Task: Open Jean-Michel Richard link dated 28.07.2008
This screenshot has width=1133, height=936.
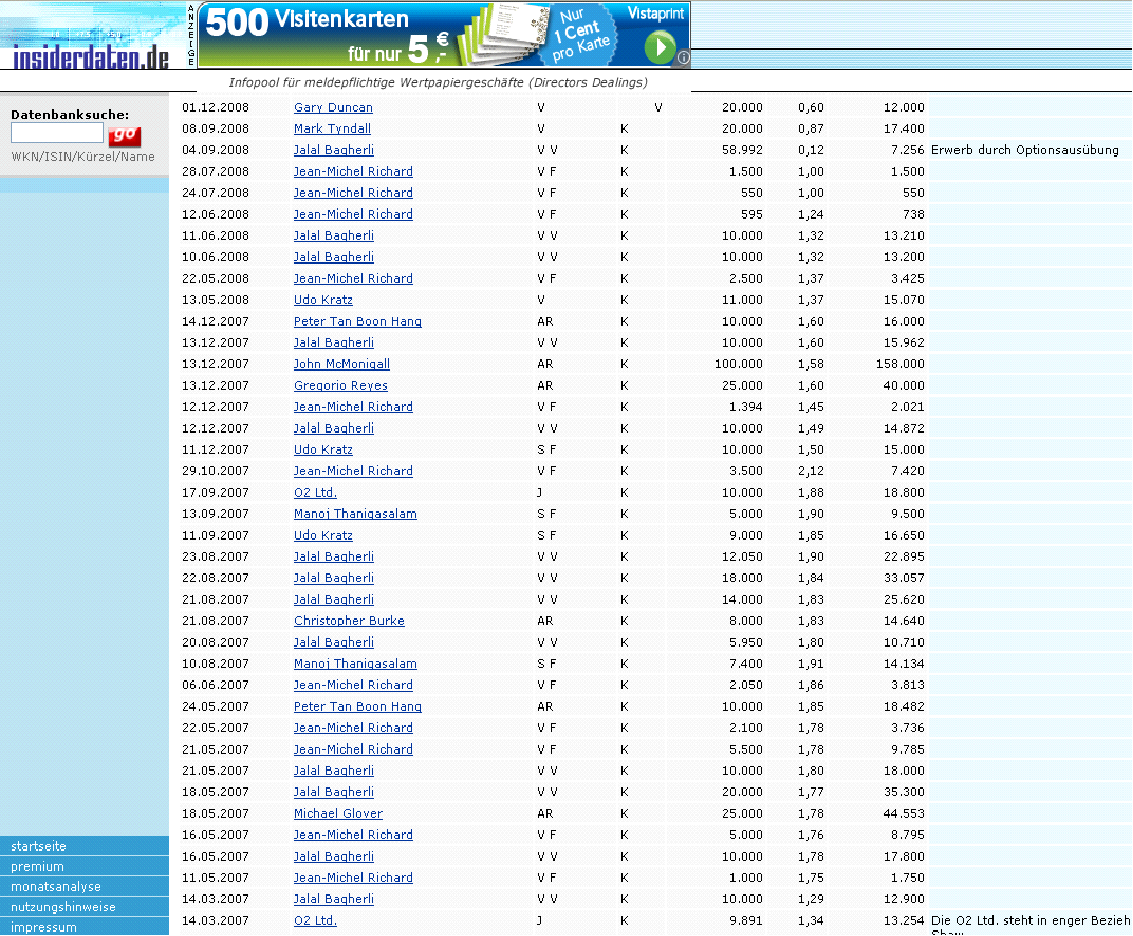Action: coord(353,172)
